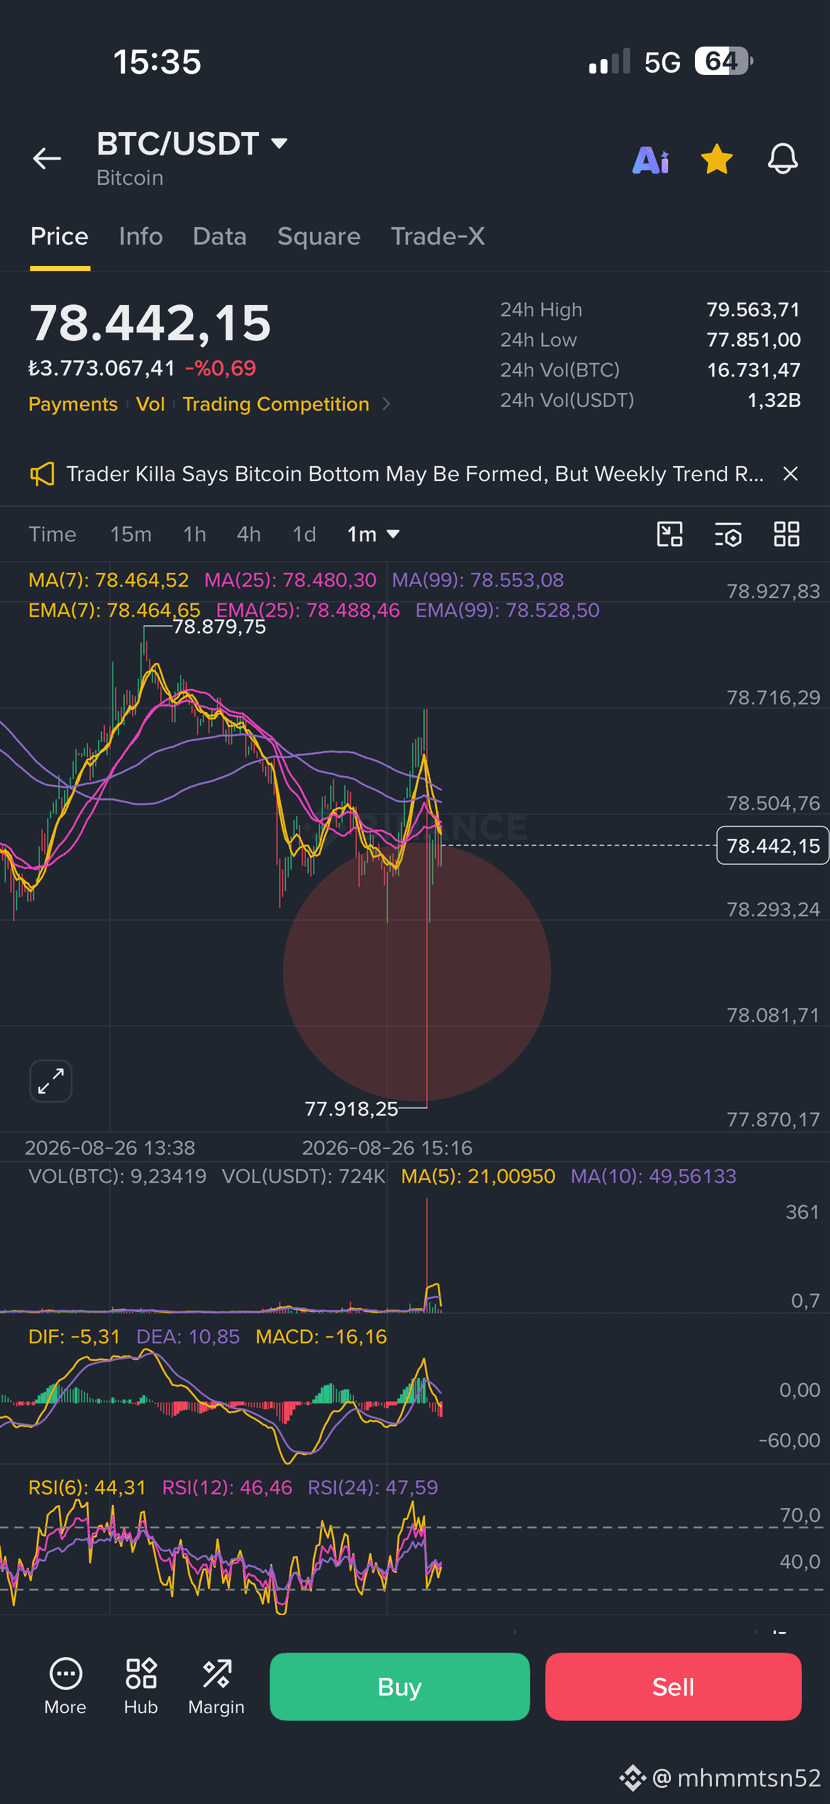830x1804 pixels.
Task: Tap the 24h High value 79.563,71
Action: click(x=753, y=310)
